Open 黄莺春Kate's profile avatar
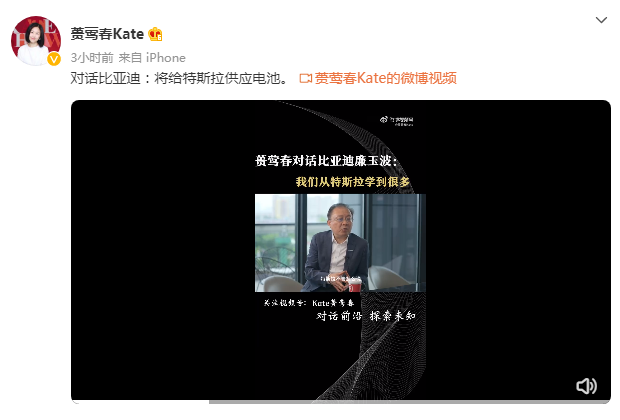 (x=36, y=41)
